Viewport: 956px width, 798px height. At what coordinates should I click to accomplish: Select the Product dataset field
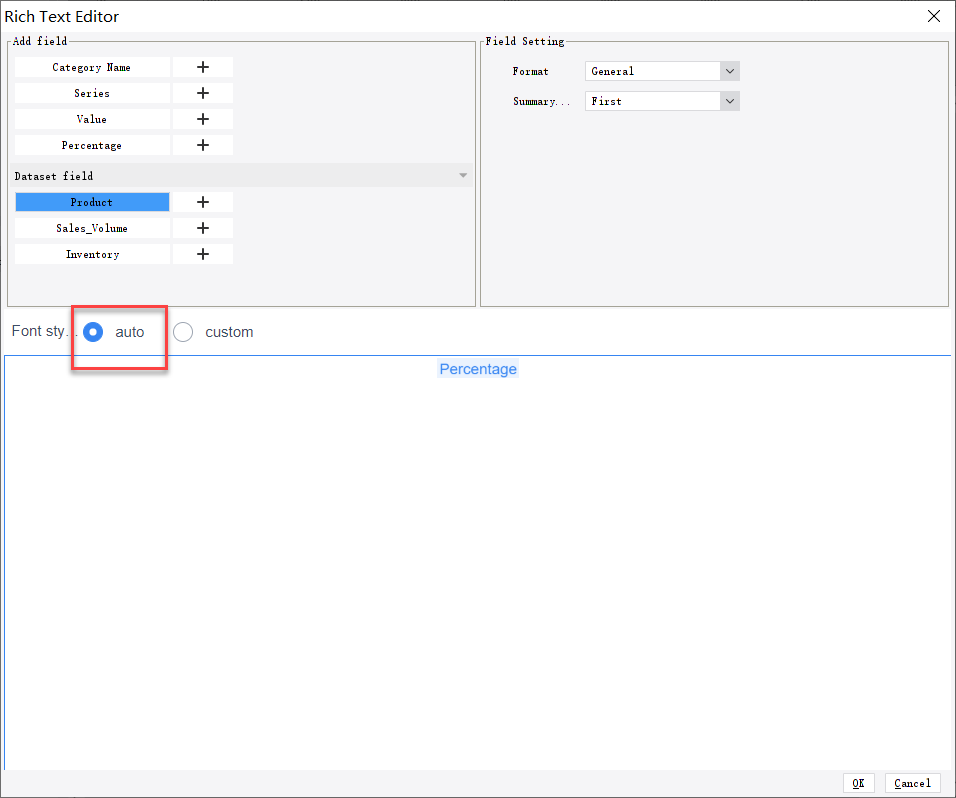point(92,202)
